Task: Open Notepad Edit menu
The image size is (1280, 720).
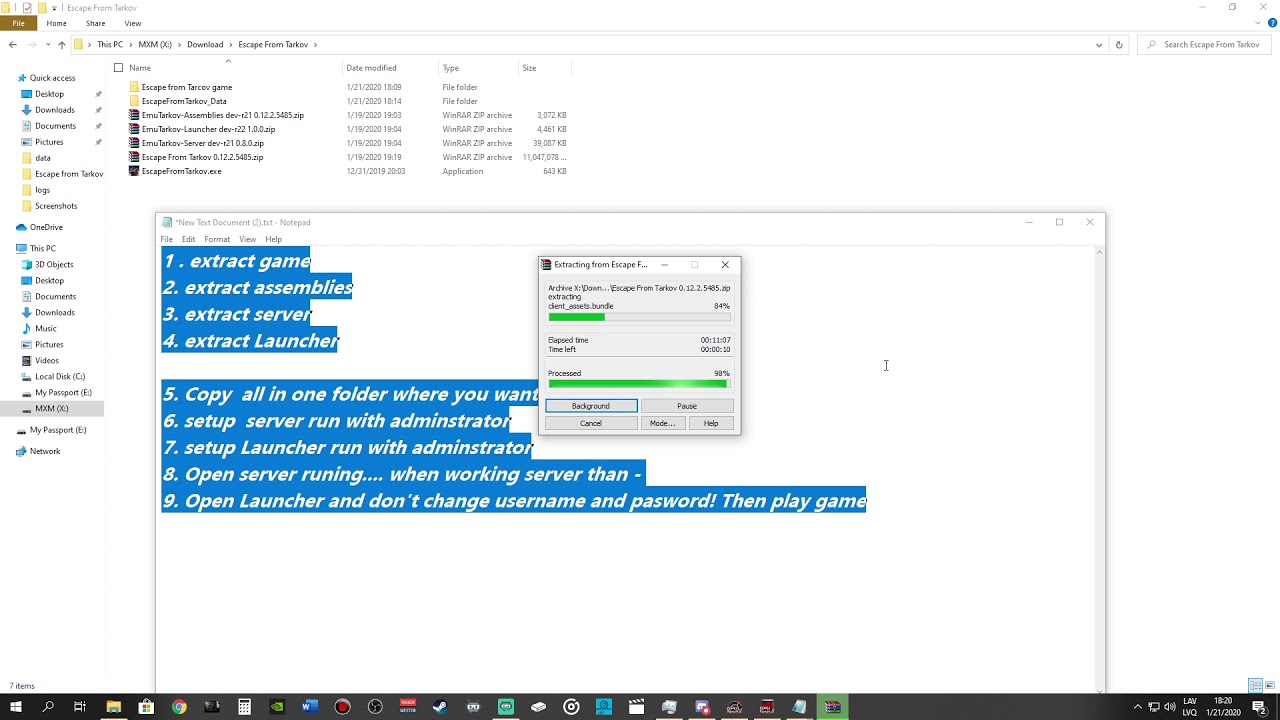Action: pyautogui.click(x=188, y=239)
